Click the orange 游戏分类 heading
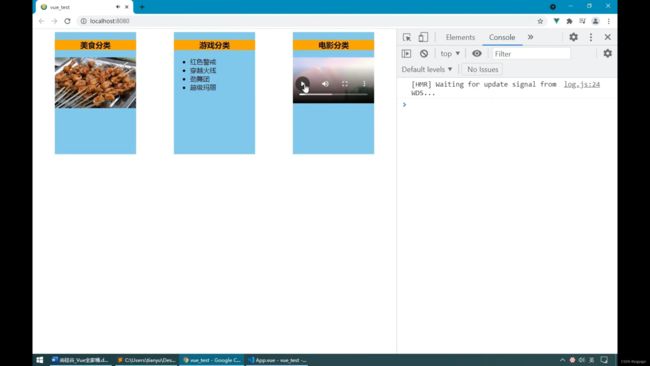 (214, 45)
